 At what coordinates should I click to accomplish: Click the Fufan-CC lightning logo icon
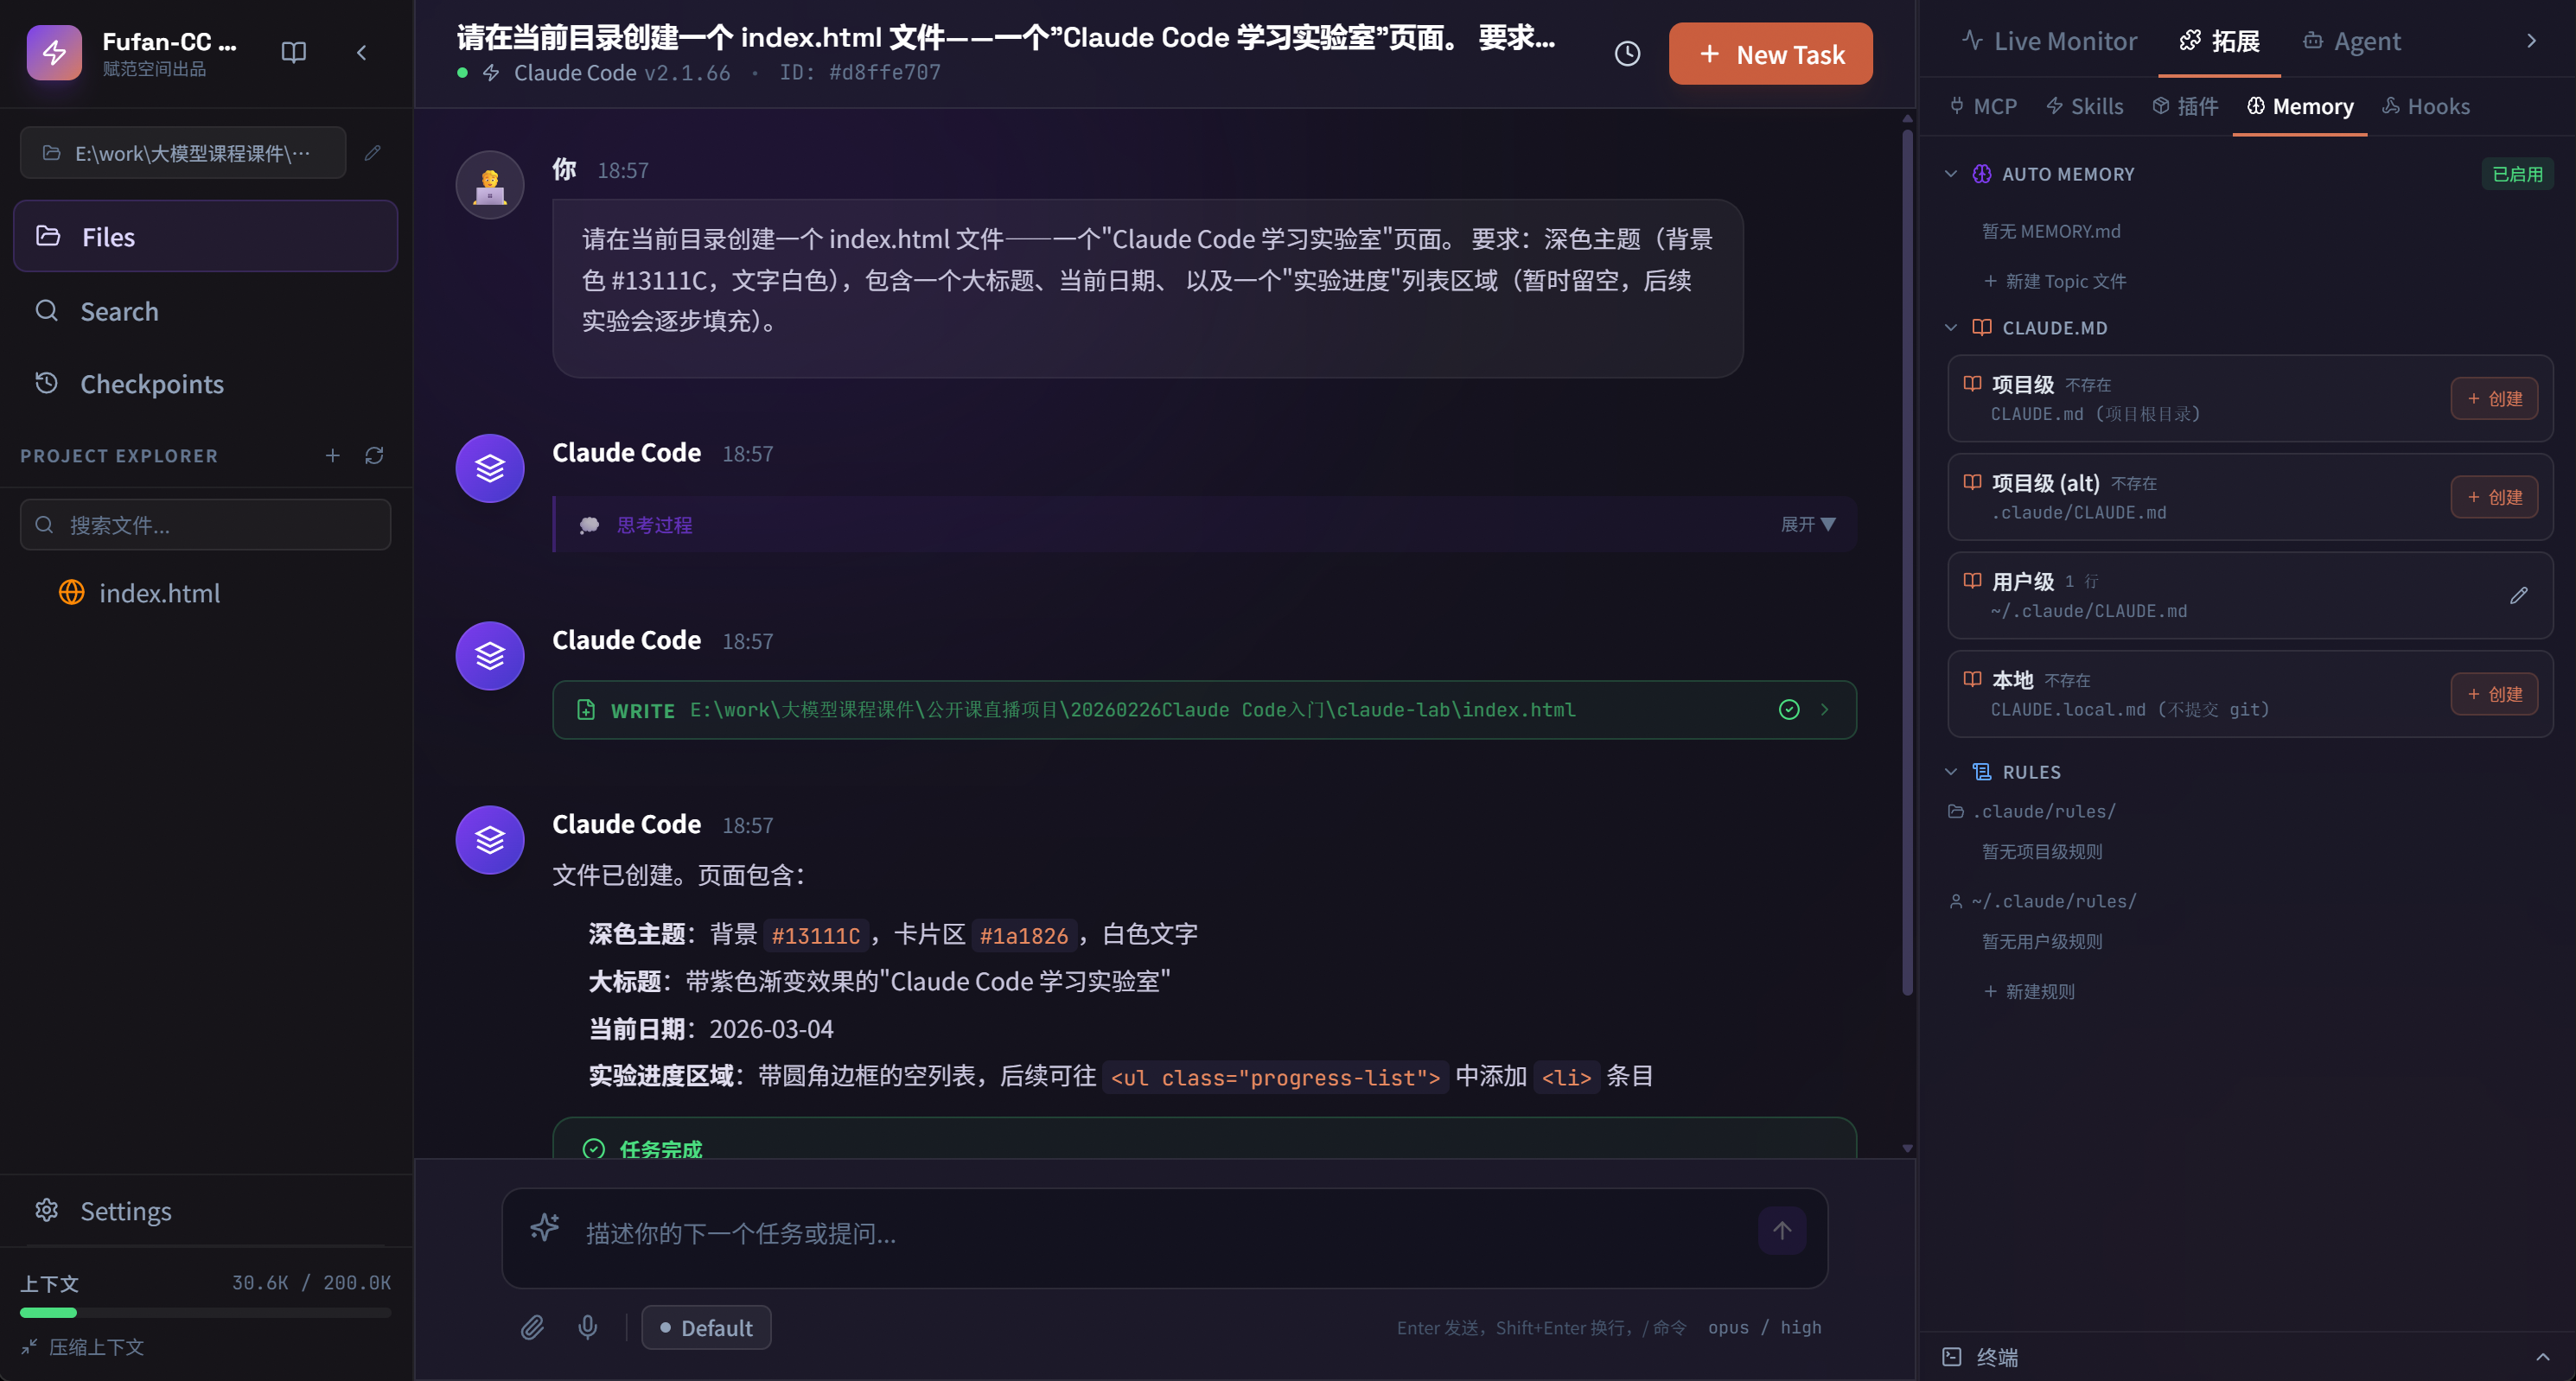[x=54, y=52]
